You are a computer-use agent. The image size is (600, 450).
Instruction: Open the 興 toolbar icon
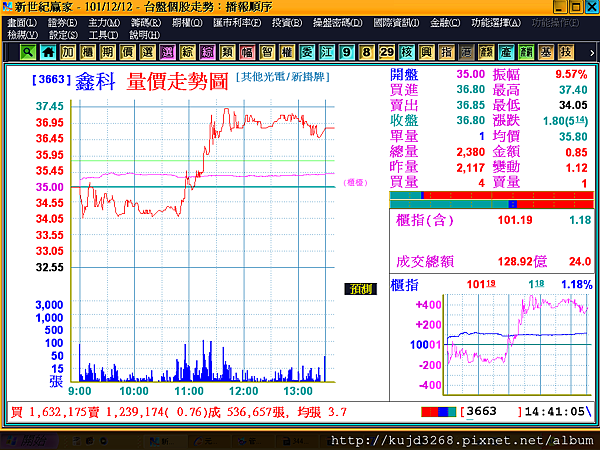426,52
